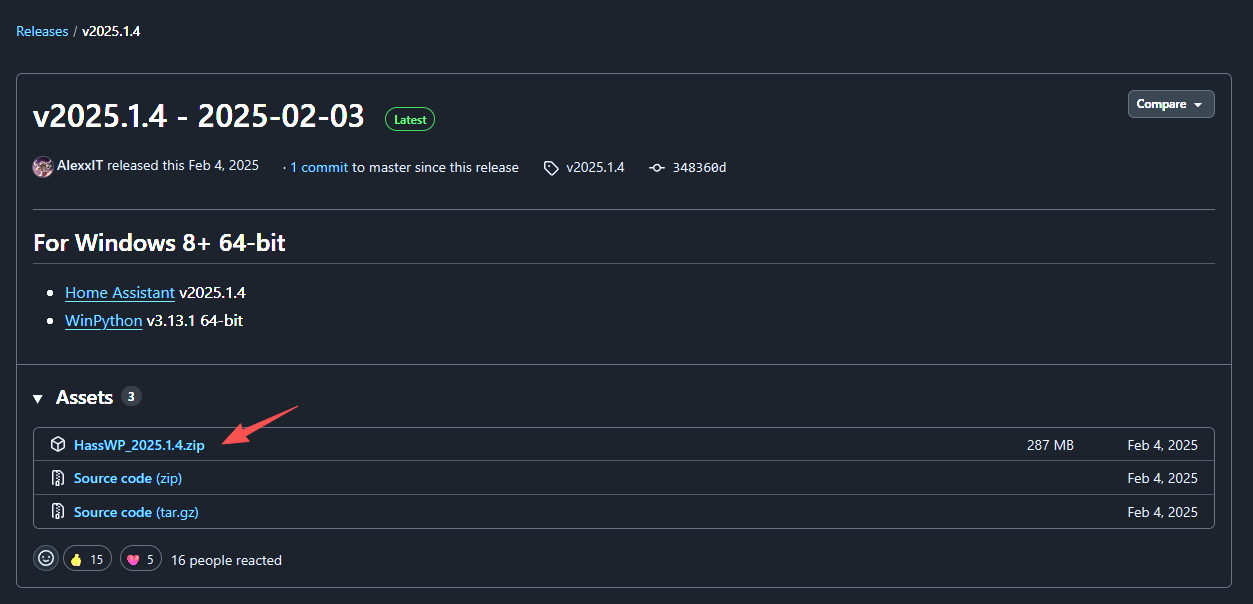Click the Latest release badge
The height and width of the screenshot is (604, 1253).
coord(410,119)
